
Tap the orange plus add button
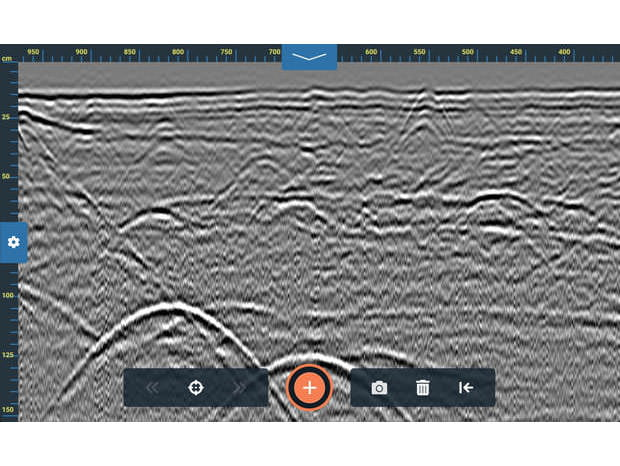(310, 388)
